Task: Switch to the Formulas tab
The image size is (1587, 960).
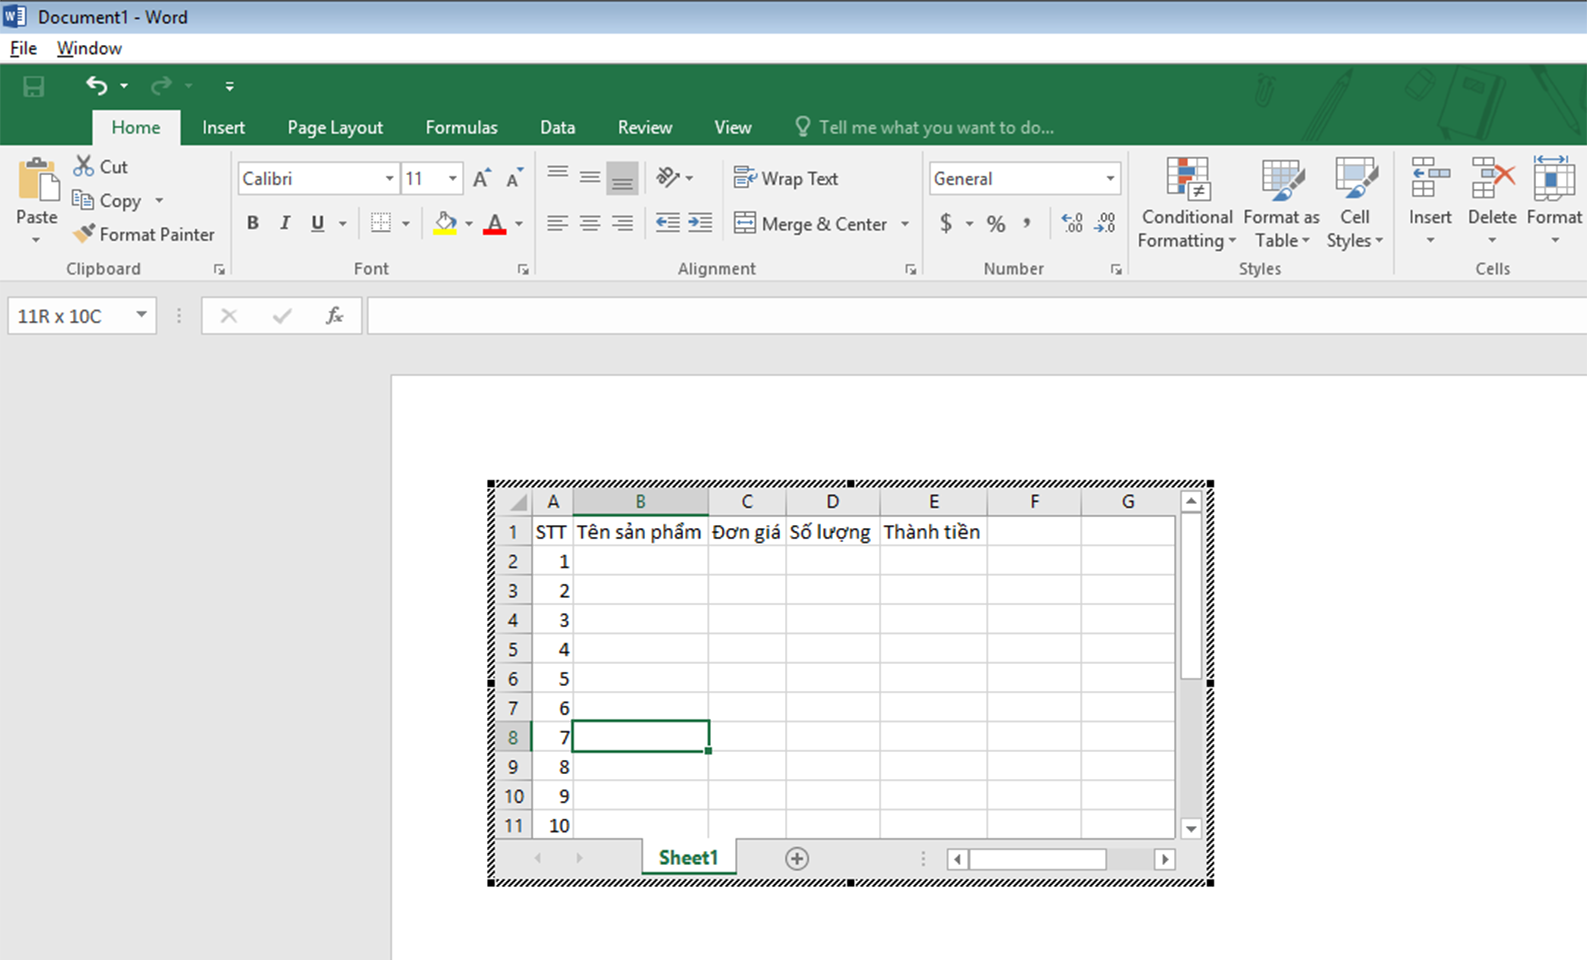Action: pyautogui.click(x=461, y=127)
